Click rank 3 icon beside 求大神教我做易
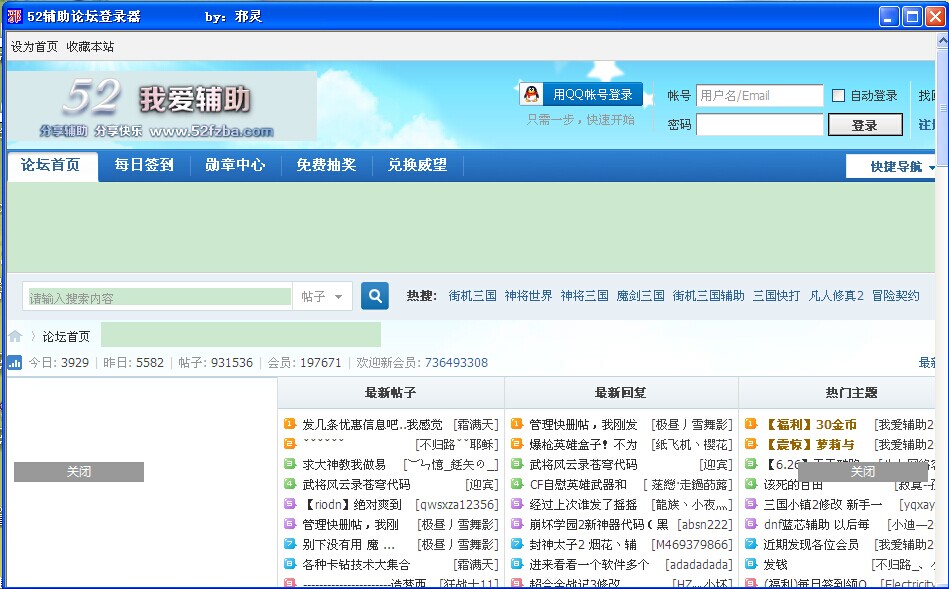The height and width of the screenshot is (589, 949). 290,464
